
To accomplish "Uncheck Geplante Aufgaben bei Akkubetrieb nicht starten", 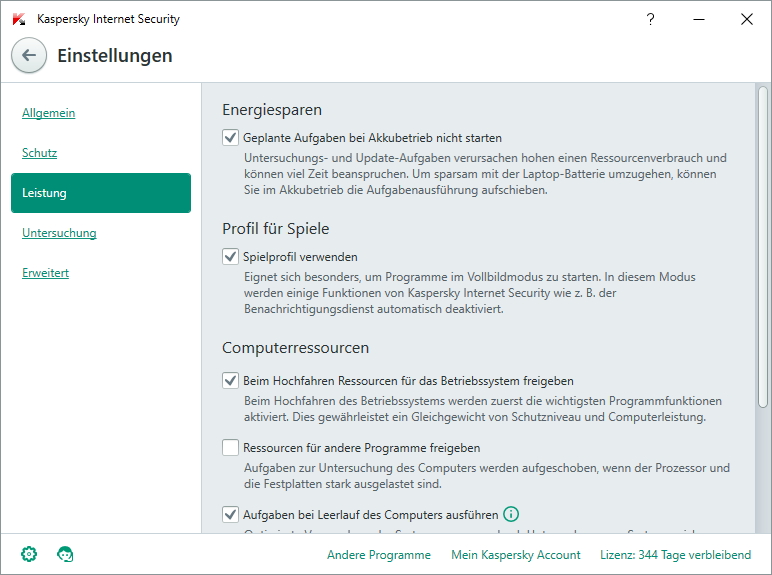I will [230, 137].
